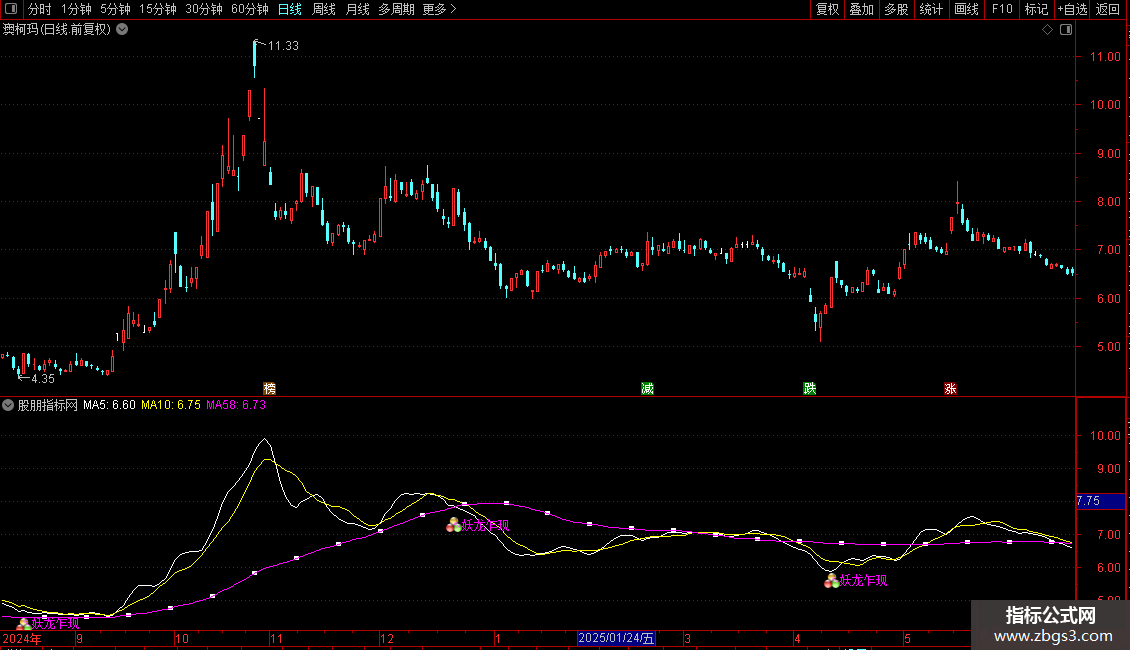Click the MA10: 6.75 indicator value
1130x650 pixels.
click(171, 405)
